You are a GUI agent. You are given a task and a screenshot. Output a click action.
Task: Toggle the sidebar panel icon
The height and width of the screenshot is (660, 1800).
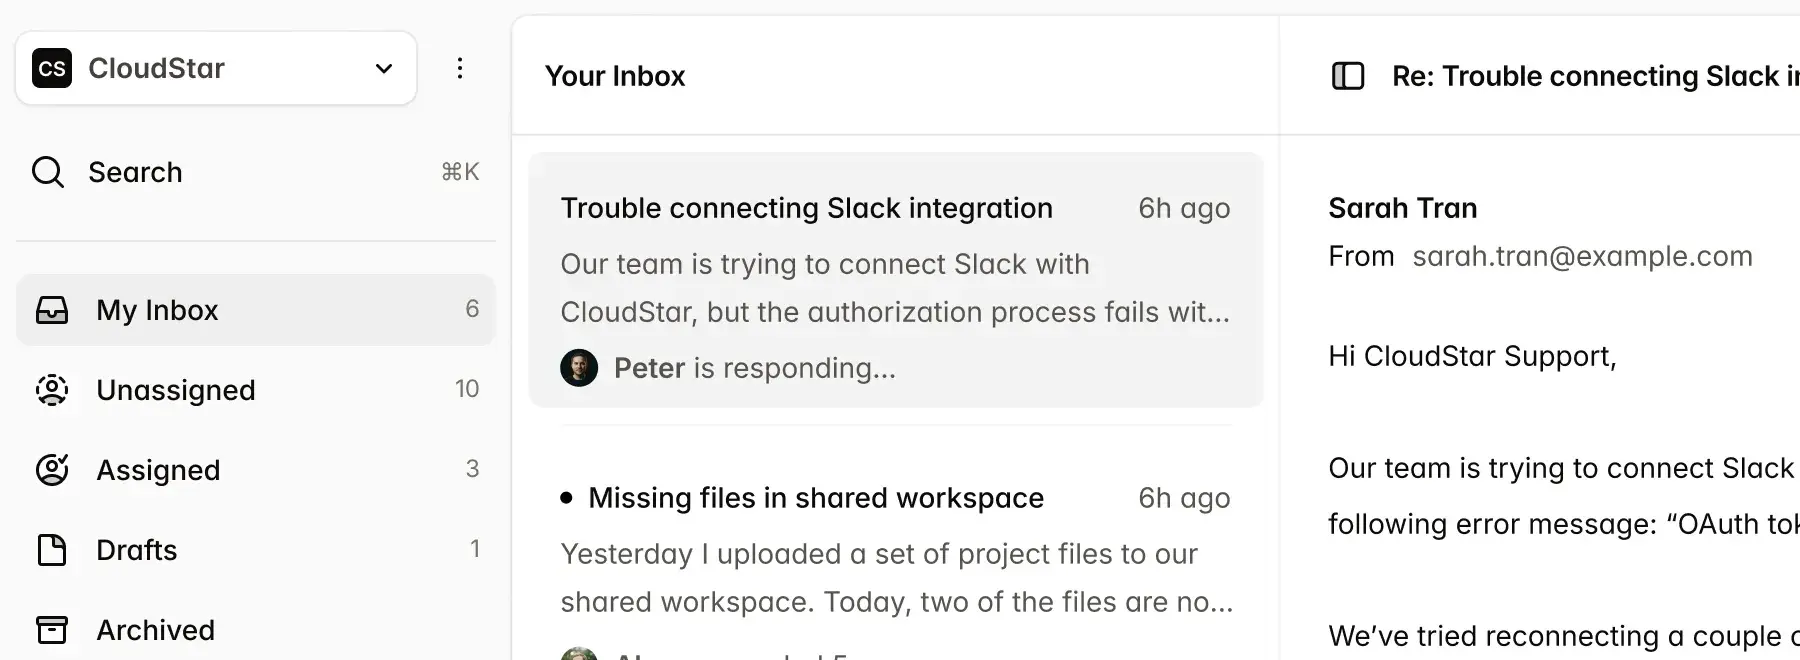pos(1348,76)
